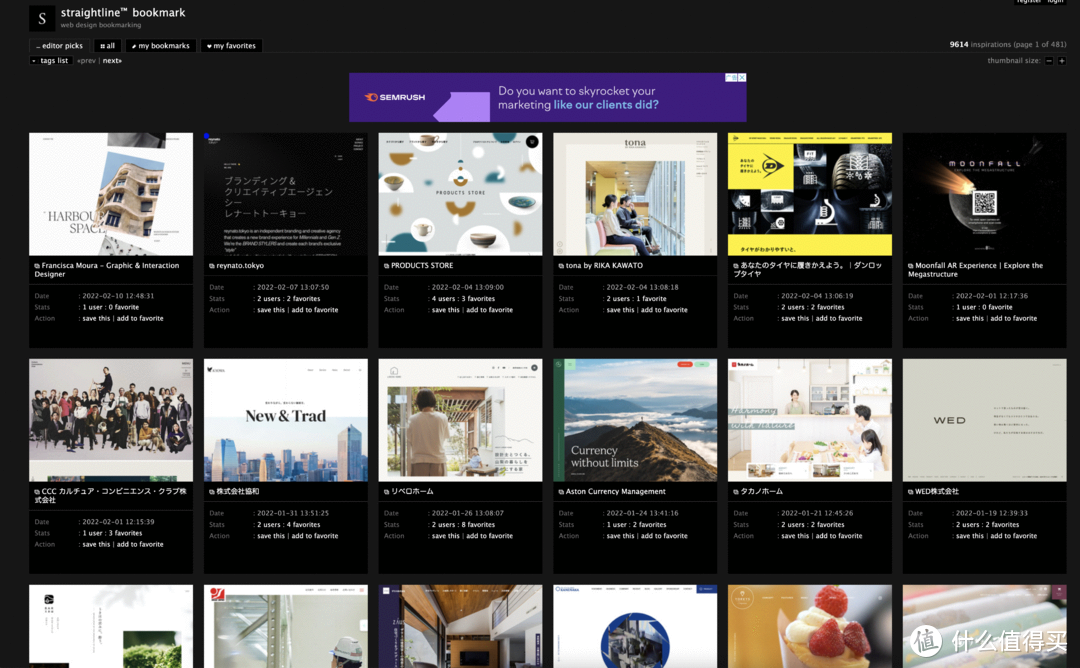
Task: Click the date '2022-01-19 12:39:33'
Action: click(x=992, y=514)
